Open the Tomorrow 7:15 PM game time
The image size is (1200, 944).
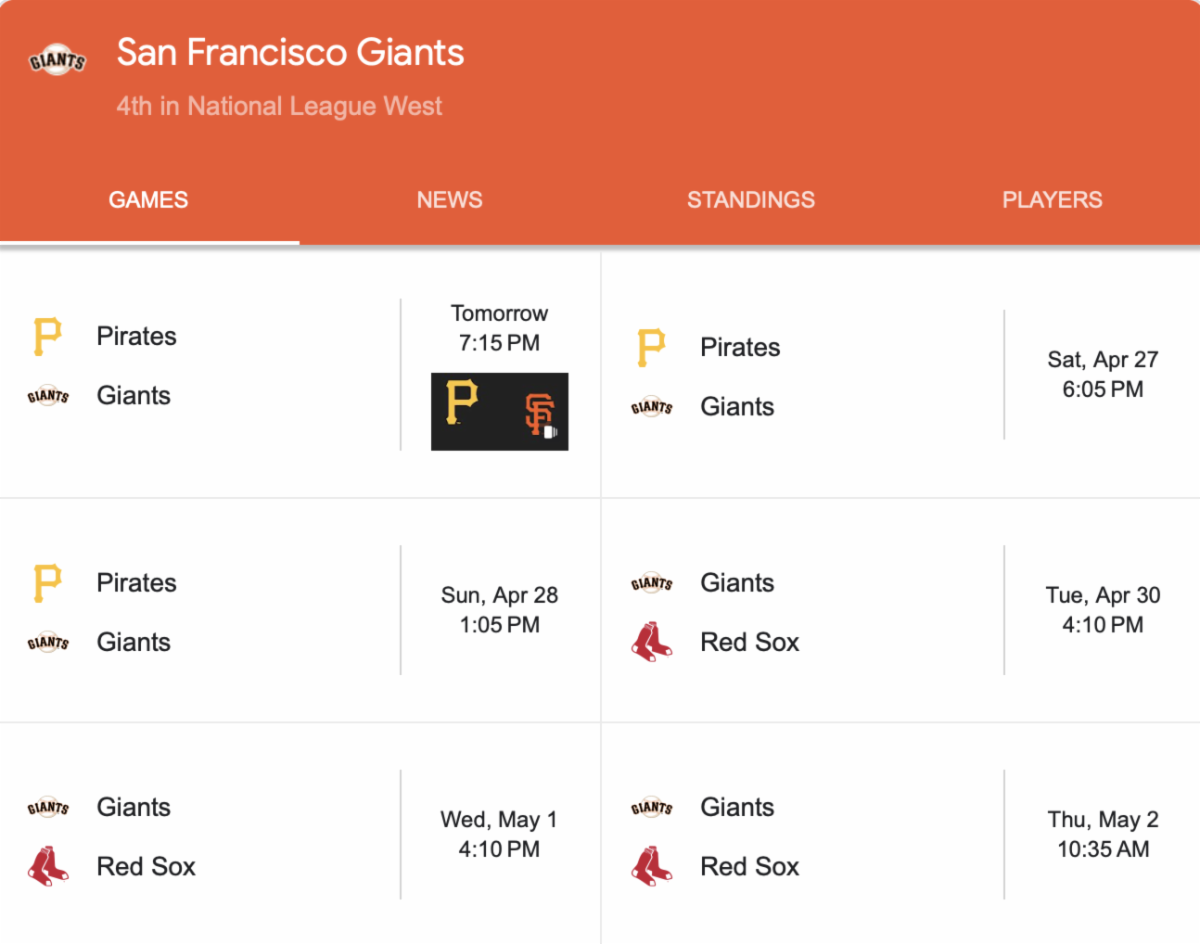(x=499, y=328)
